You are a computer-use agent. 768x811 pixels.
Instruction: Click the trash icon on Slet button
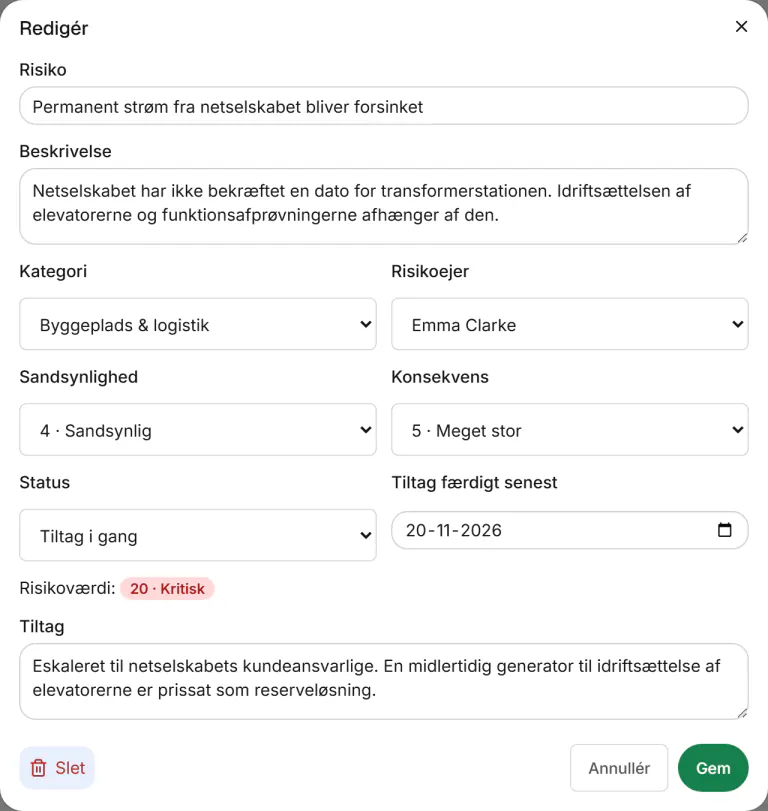(38, 768)
